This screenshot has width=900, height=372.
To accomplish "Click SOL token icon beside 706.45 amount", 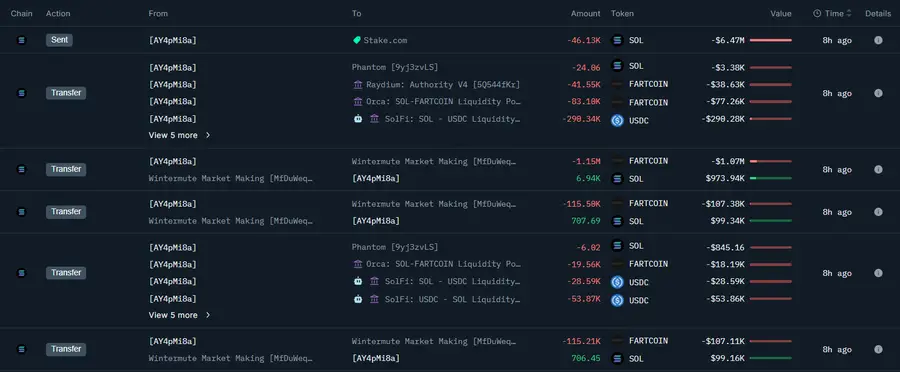I will [617, 358].
